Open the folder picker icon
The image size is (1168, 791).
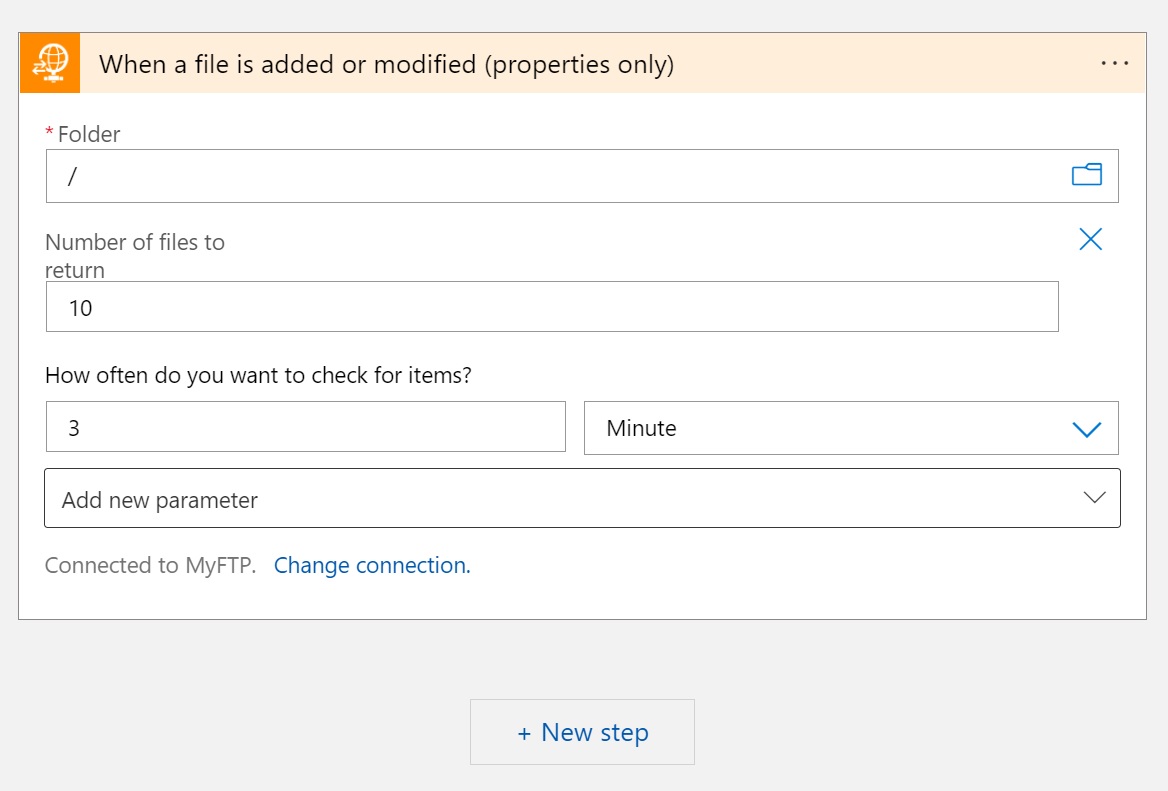1086,175
